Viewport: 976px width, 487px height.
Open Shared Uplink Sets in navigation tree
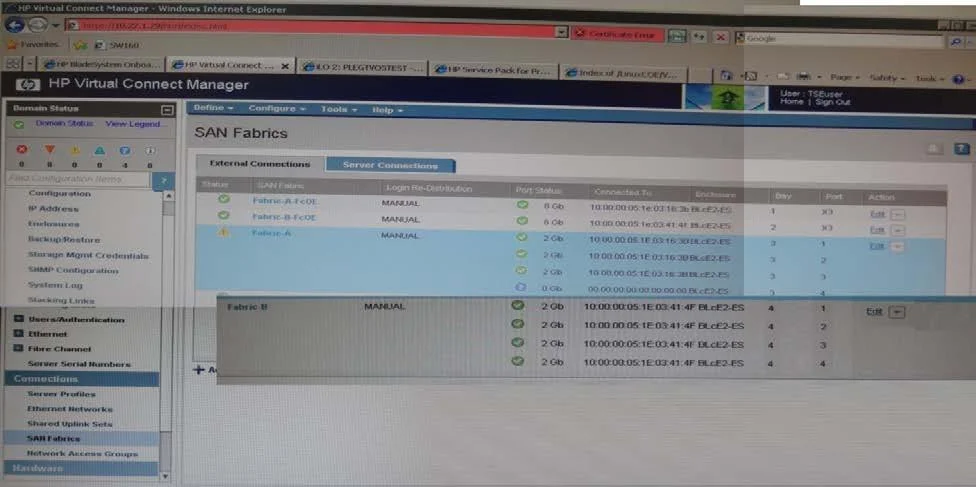pos(69,424)
